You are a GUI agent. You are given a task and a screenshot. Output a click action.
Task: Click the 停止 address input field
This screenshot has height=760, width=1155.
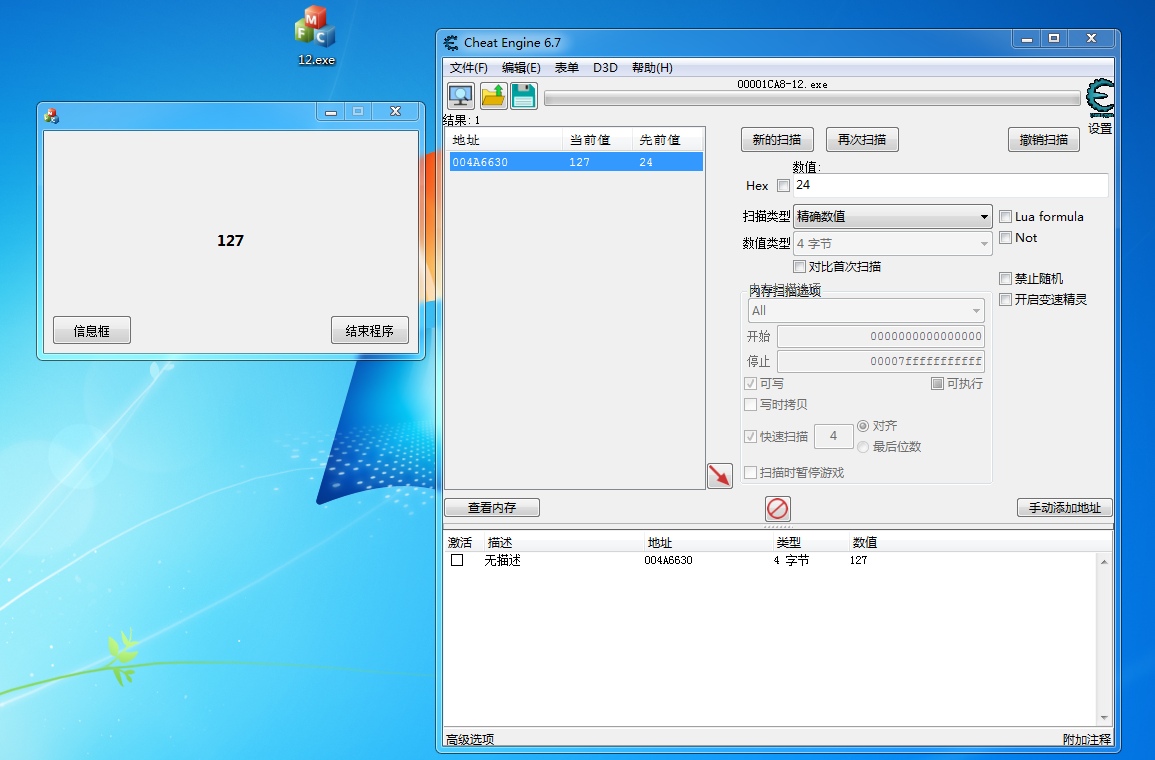(x=881, y=361)
